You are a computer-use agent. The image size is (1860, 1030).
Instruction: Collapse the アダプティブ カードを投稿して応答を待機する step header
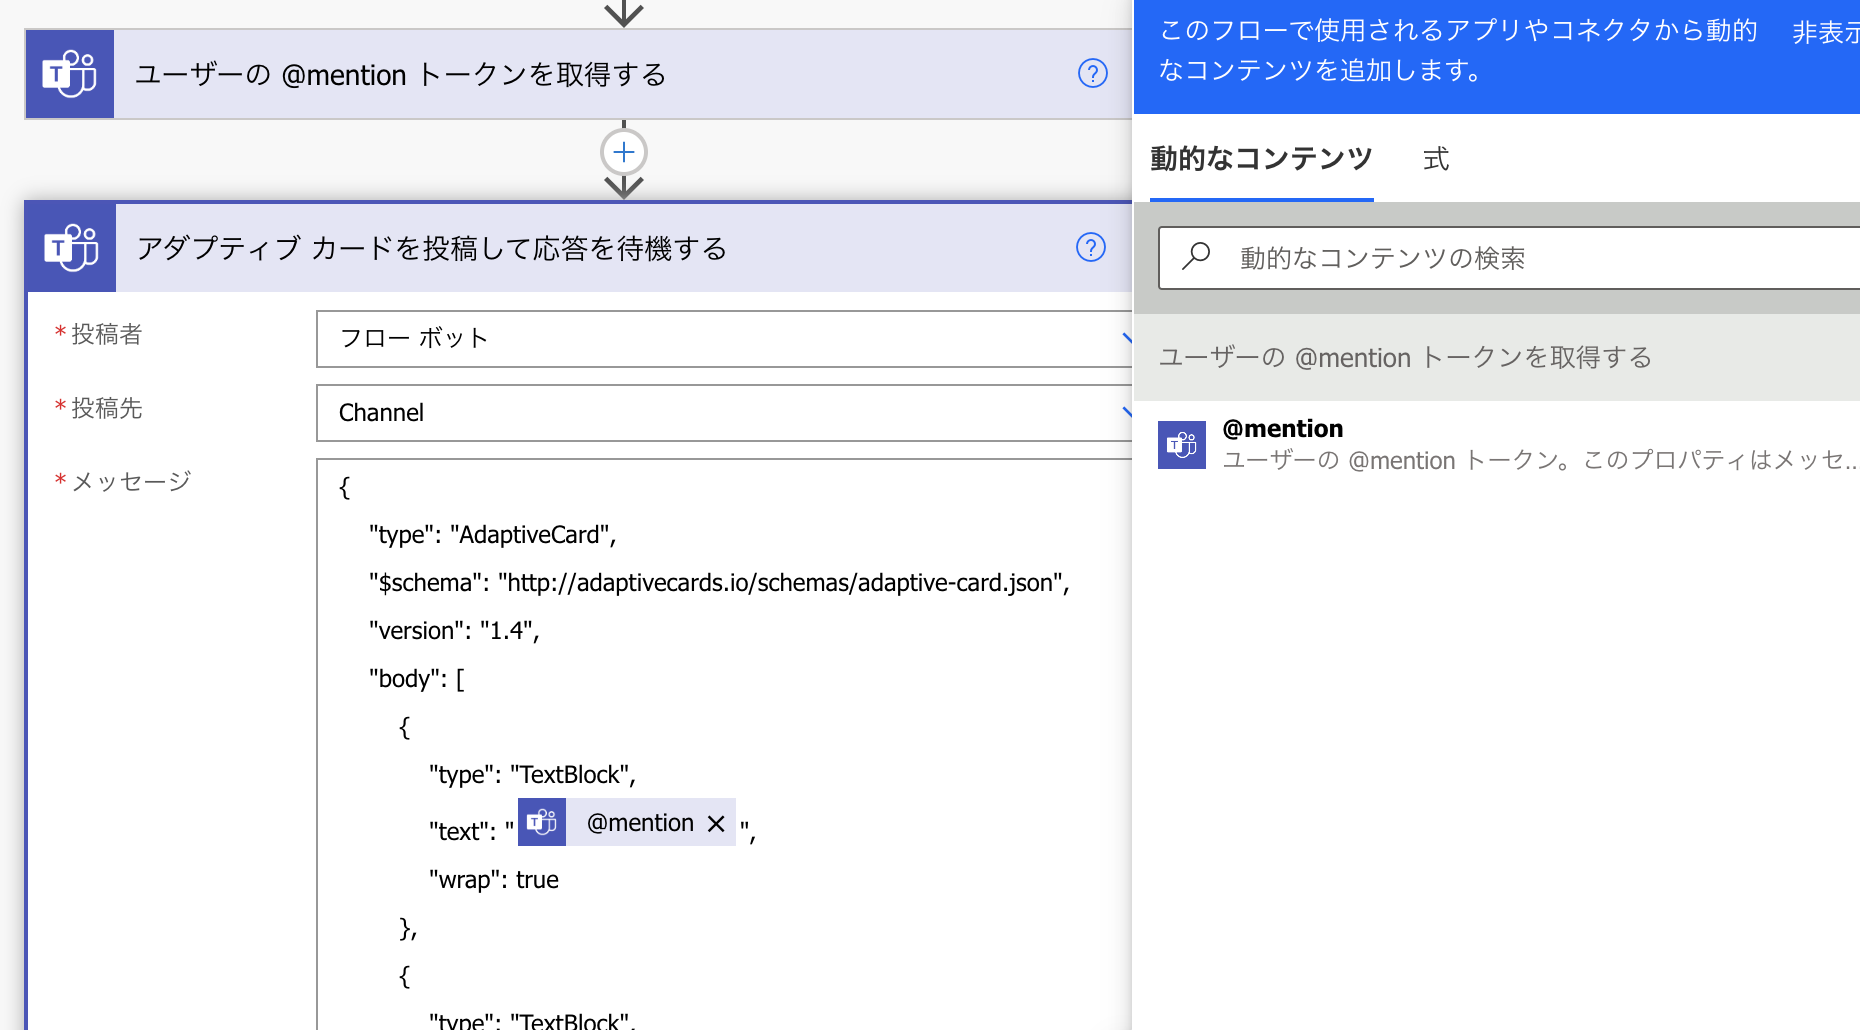click(x=579, y=248)
